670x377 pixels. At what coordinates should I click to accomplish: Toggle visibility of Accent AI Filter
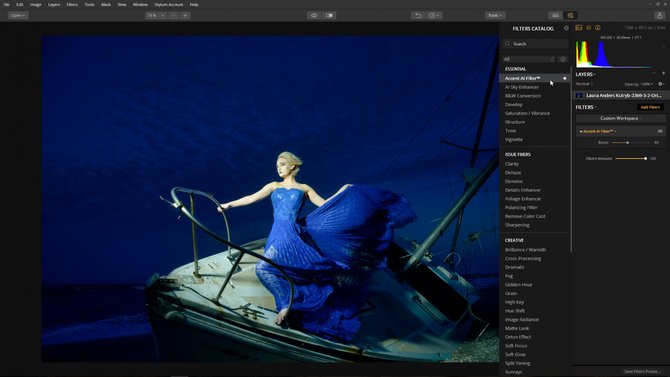660,131
